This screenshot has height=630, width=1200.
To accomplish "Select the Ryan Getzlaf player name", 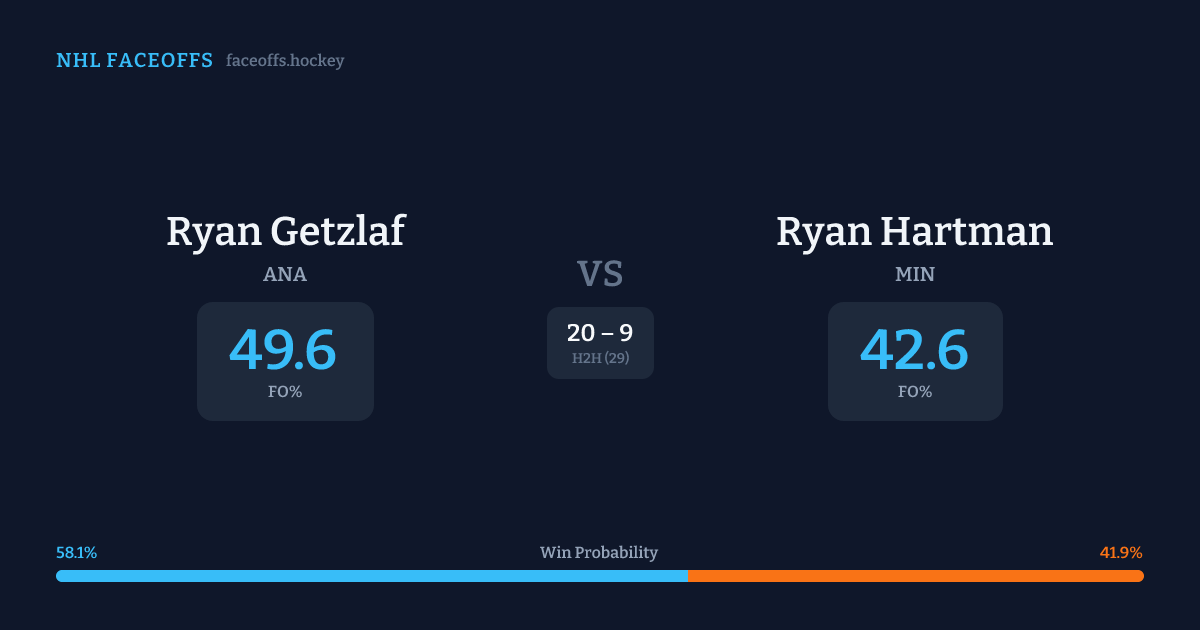I will pyautogui.click(x=285, y=231).
